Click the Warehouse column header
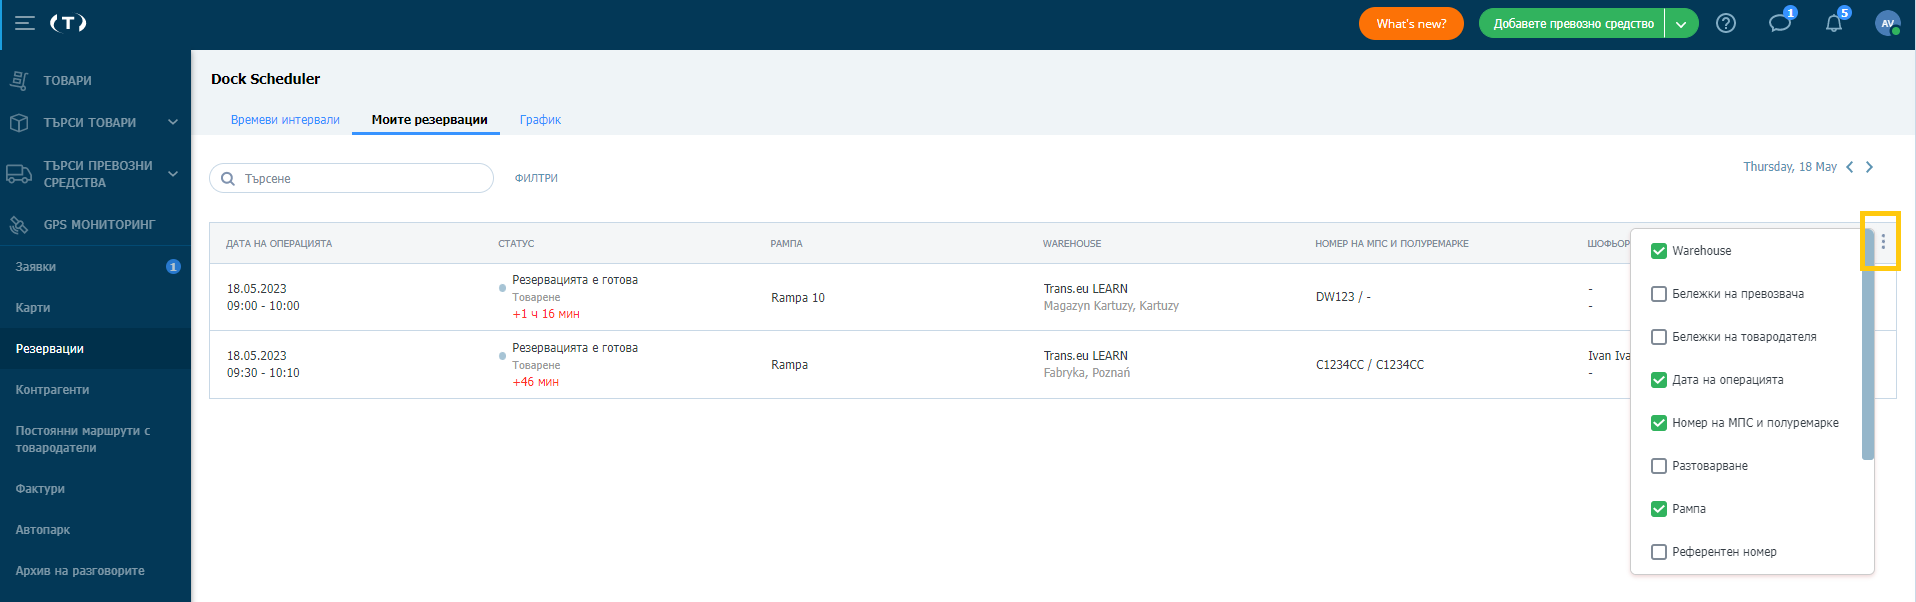1916x602 pixels. pos(1072,244)
